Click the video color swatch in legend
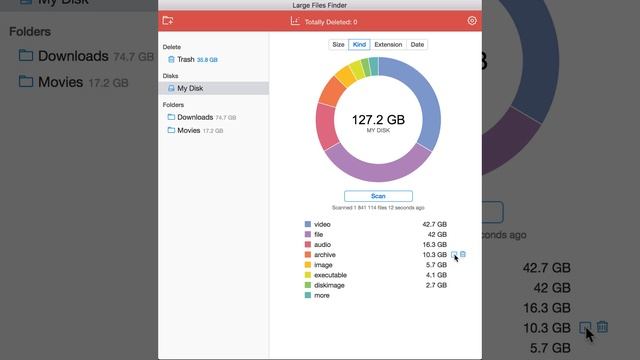This screenshot has width=640, height=360. point(308,224)
